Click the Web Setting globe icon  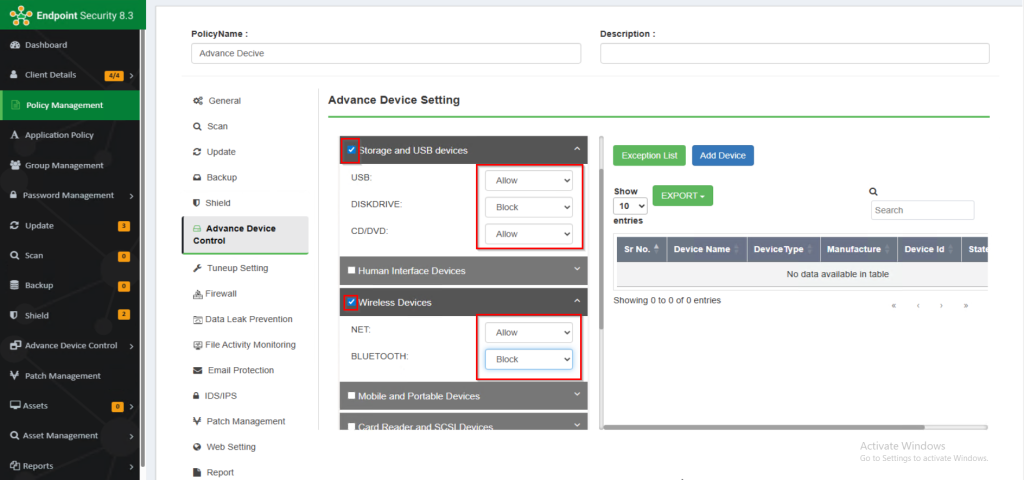198,447
